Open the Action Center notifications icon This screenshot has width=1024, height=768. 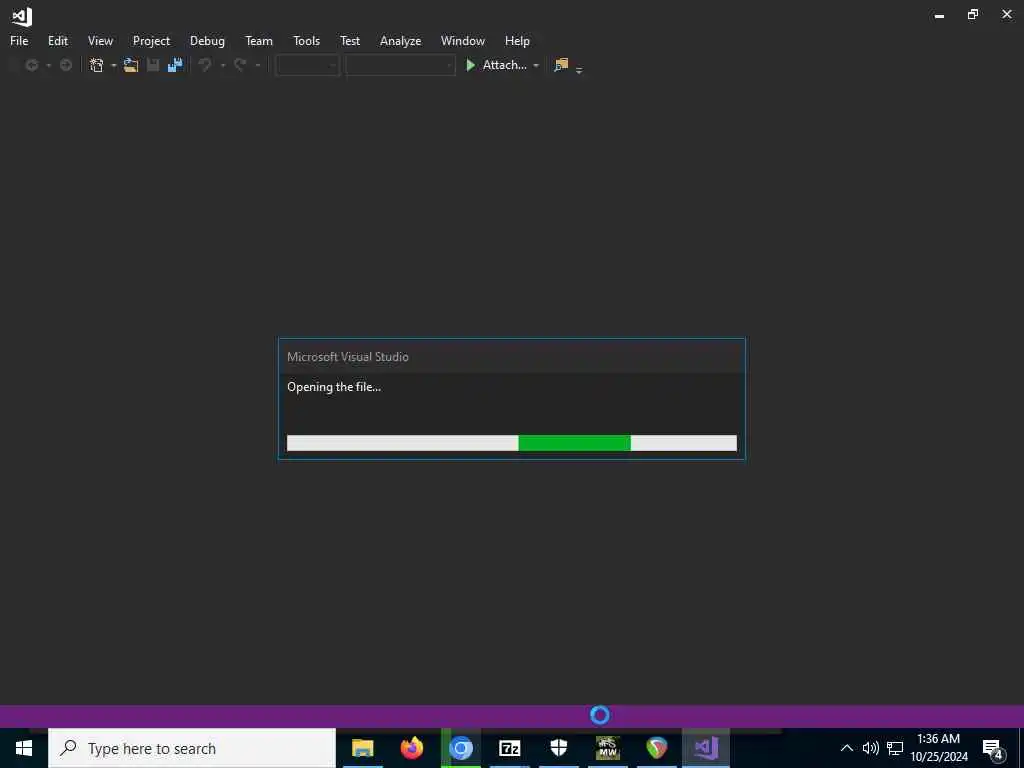pyautogui.click(x=993, y=749)
